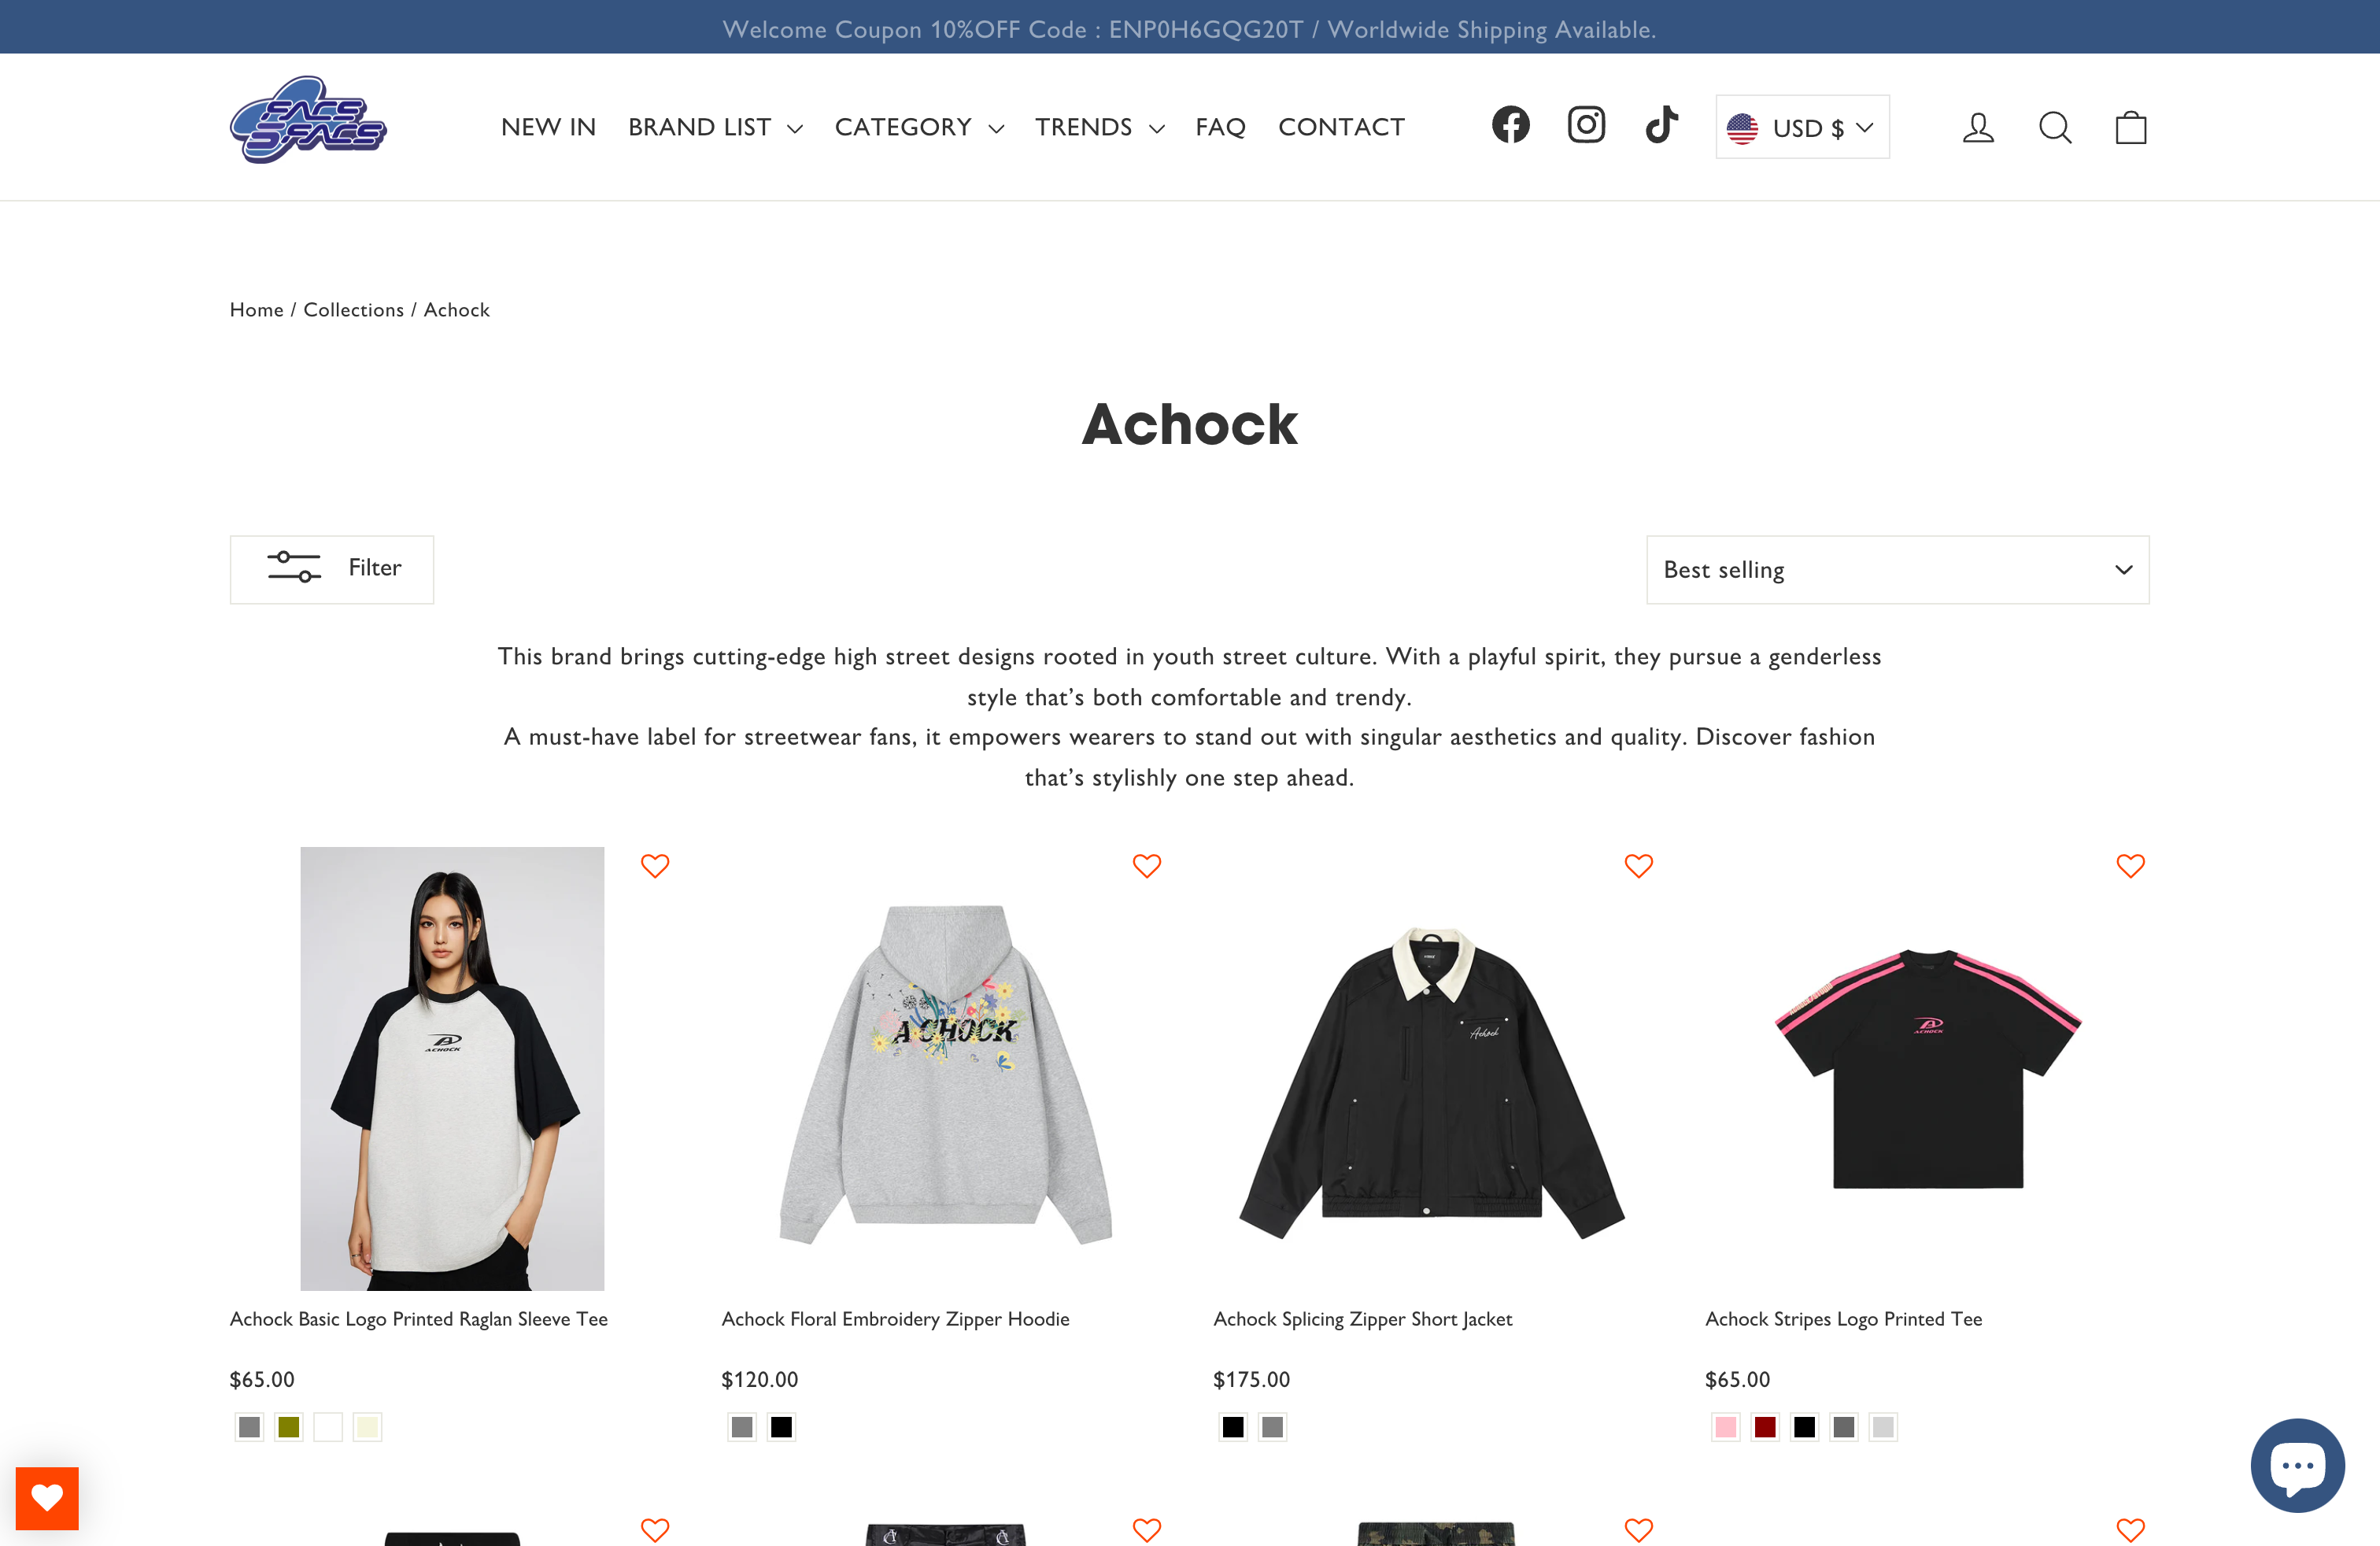This screenshot has height=1546, width=2380.
Task: Open the chat support bubble
Action: click(x=2297, y=1465)
